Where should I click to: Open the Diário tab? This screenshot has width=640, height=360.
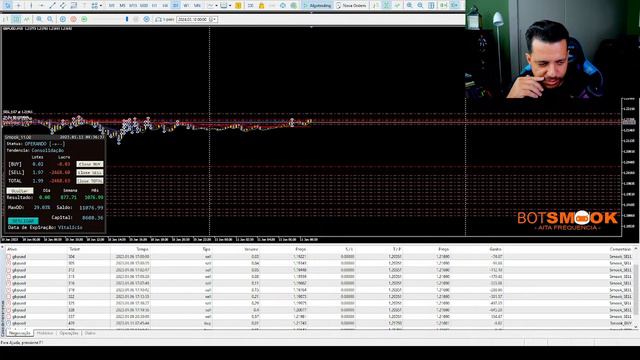click(x=90, y=333)
